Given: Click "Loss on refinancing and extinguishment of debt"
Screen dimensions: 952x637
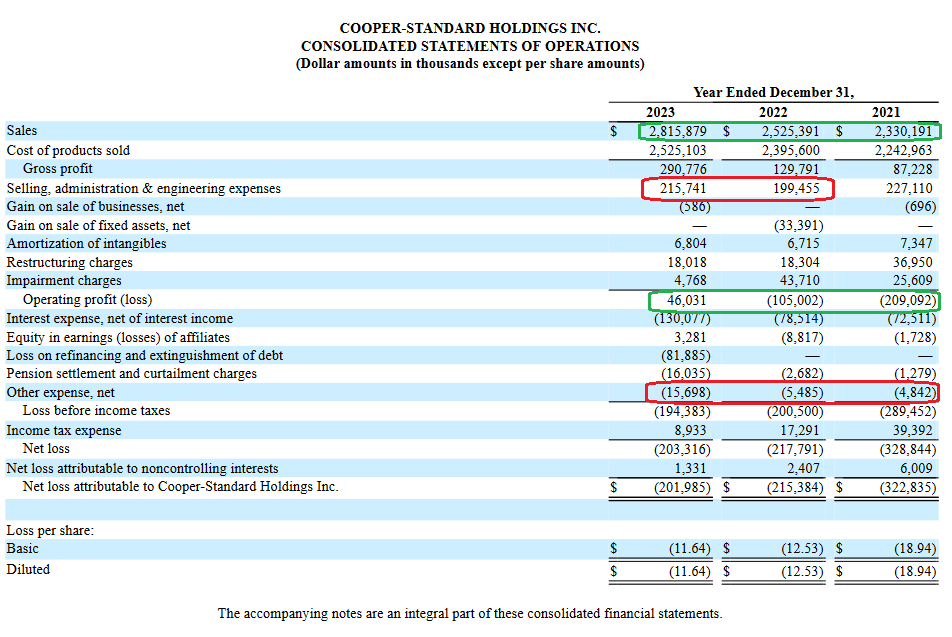Looking at the screenshot, I should pos(144,355).
